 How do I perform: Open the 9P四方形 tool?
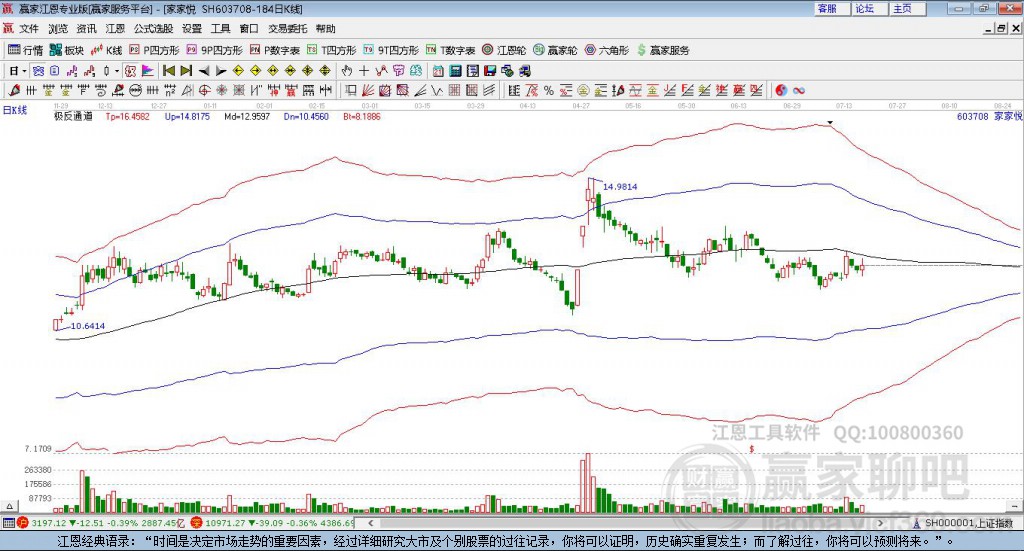point(214,50)
